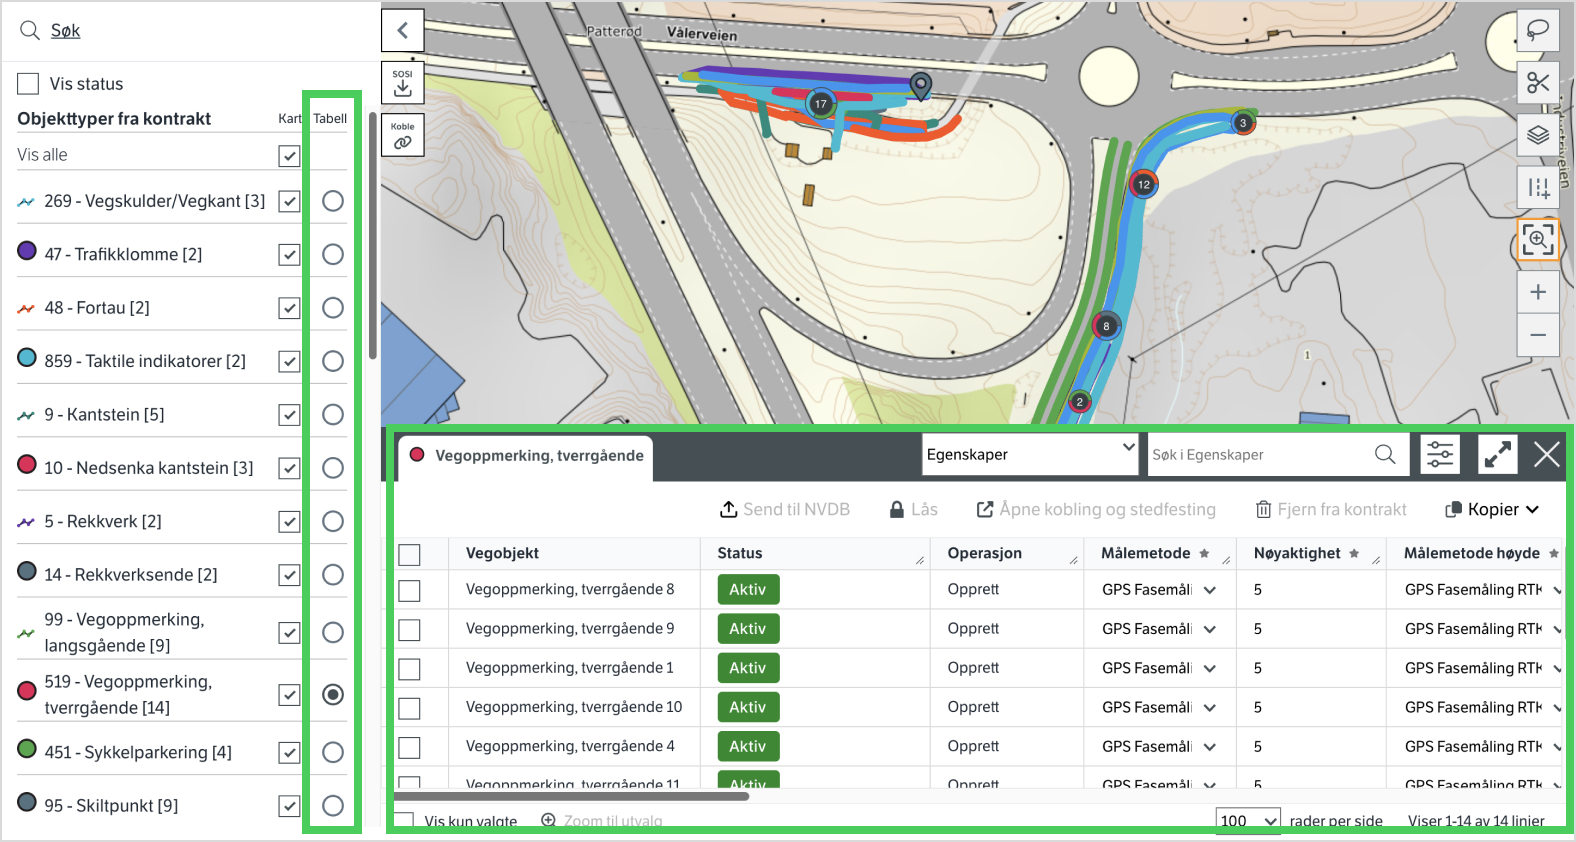Expand table panel to fullscreen
Image resolution: width=1576 pixels, height=842 pixels.
click(x=1497, y=455)
